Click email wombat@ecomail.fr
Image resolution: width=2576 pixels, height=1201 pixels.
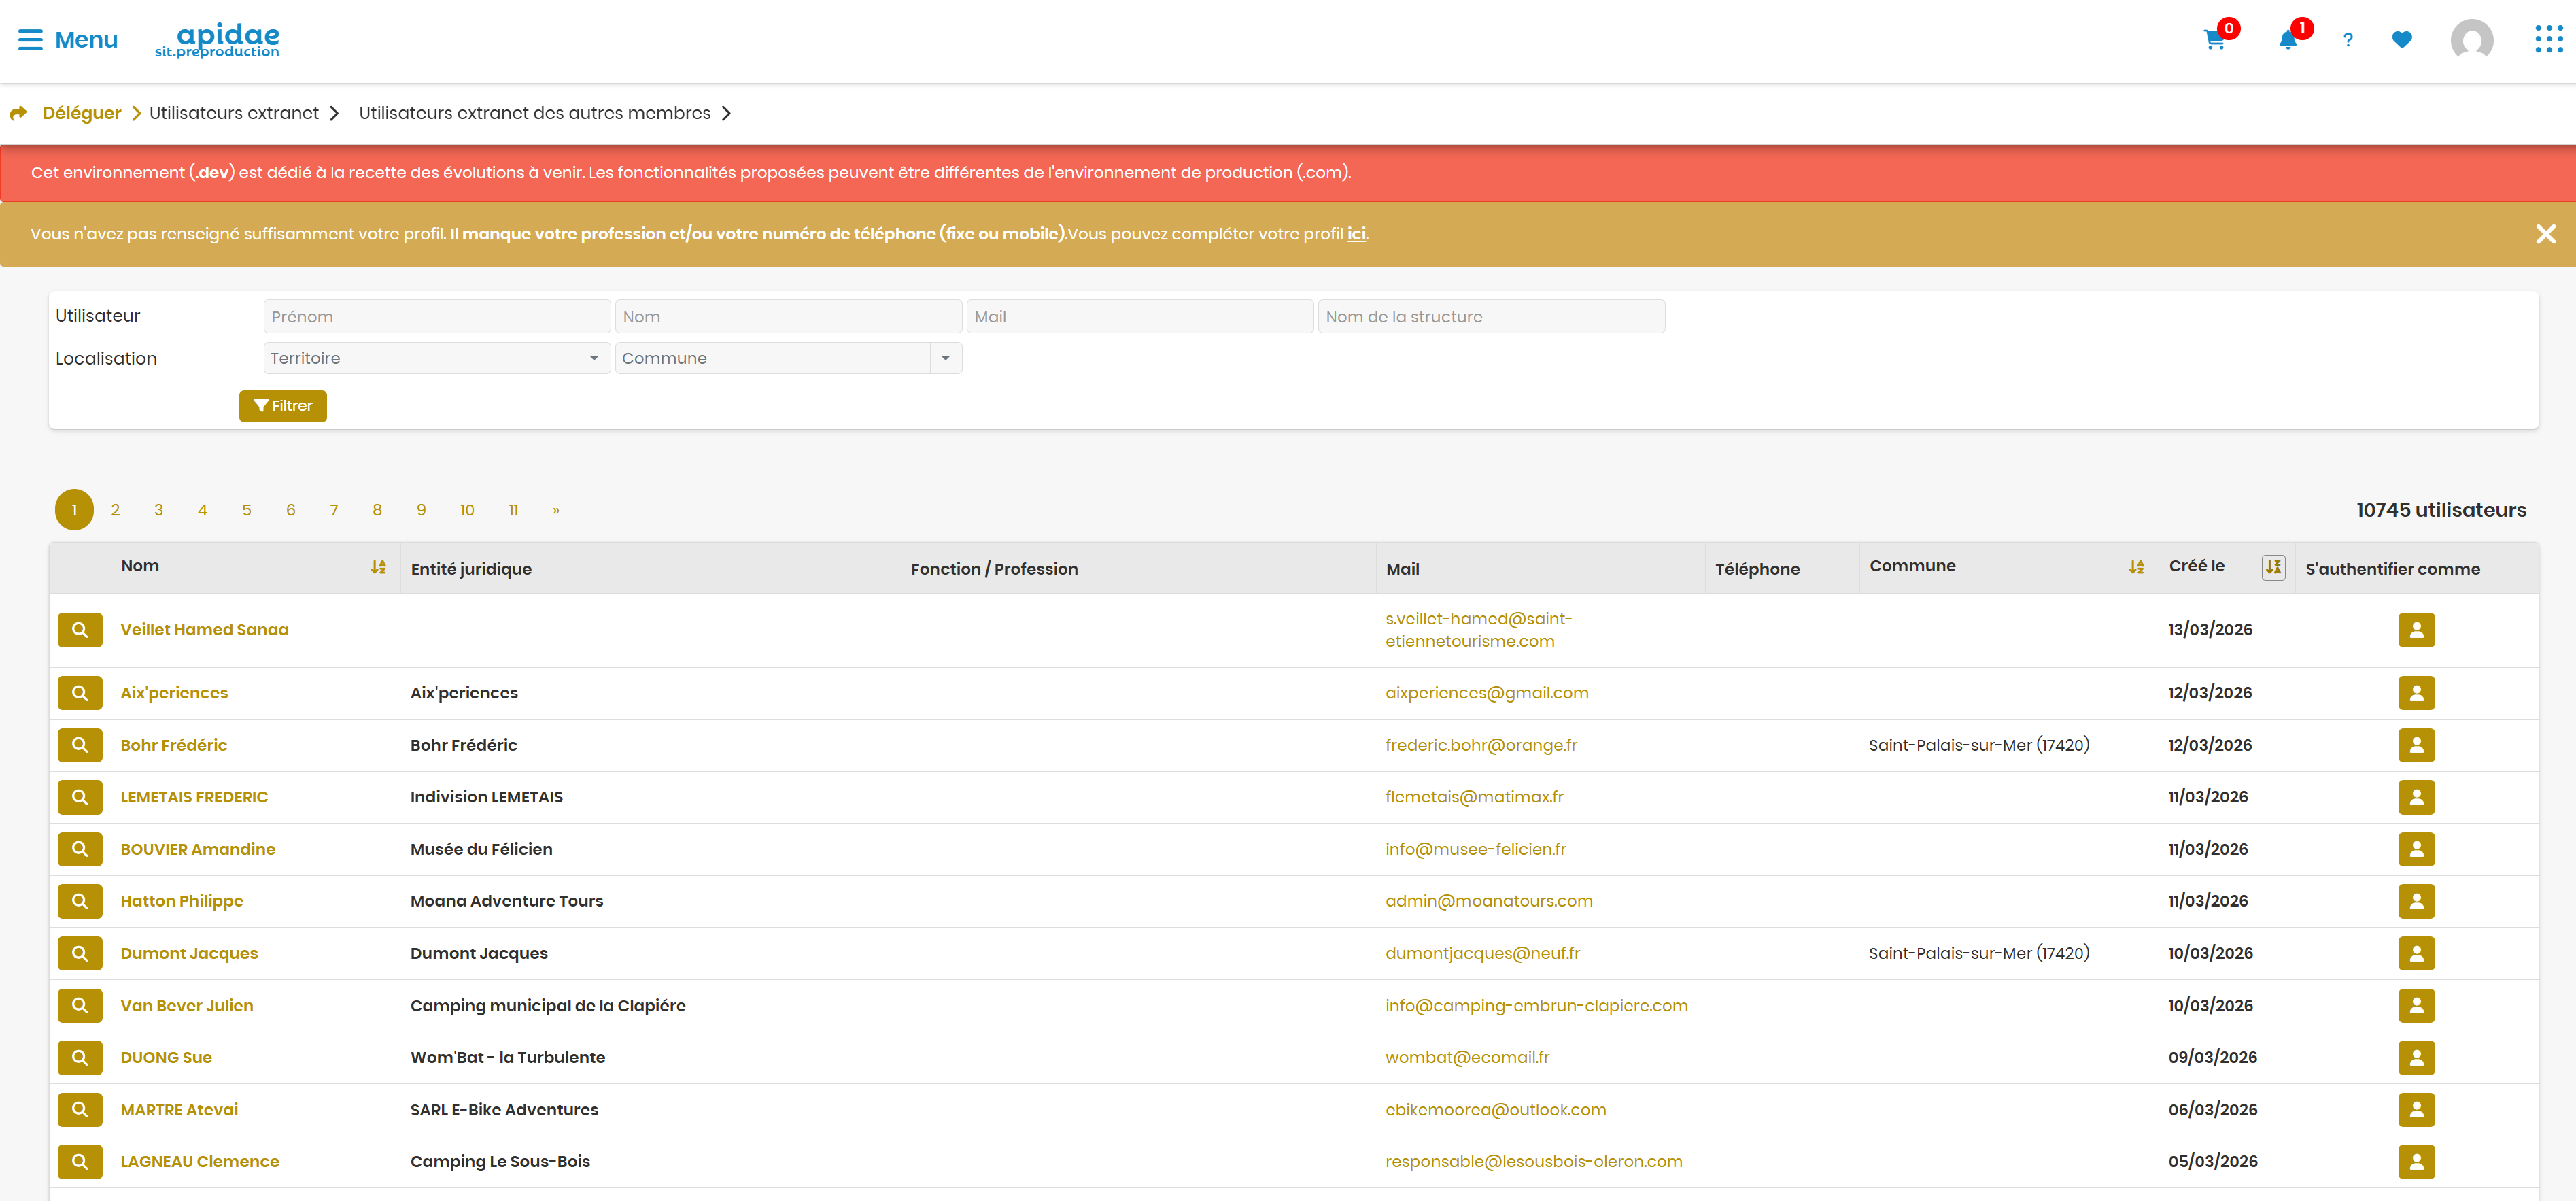coord(1467,1057)
